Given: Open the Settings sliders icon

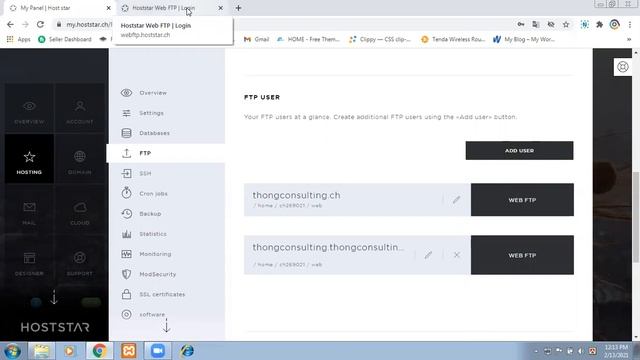Looking at the screenshot, I should pyautogui.click(x=127, y=113).
